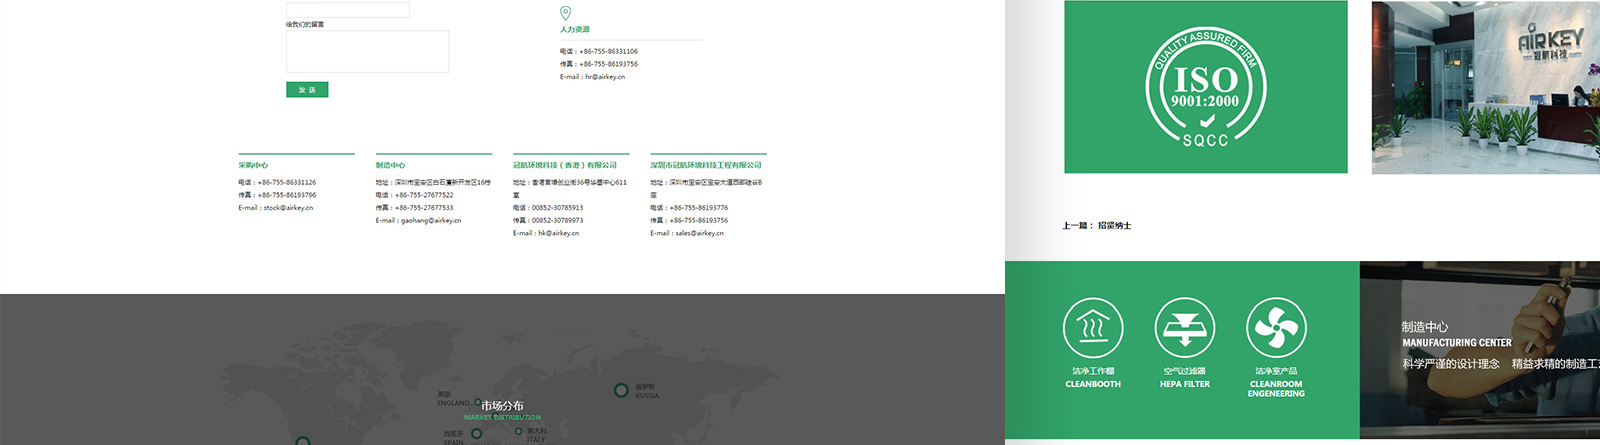Viewport: 1600px width, 445px height.
Task: Click the Russia map marker circle
Action: pyautogui.click(x=621, y=390)
